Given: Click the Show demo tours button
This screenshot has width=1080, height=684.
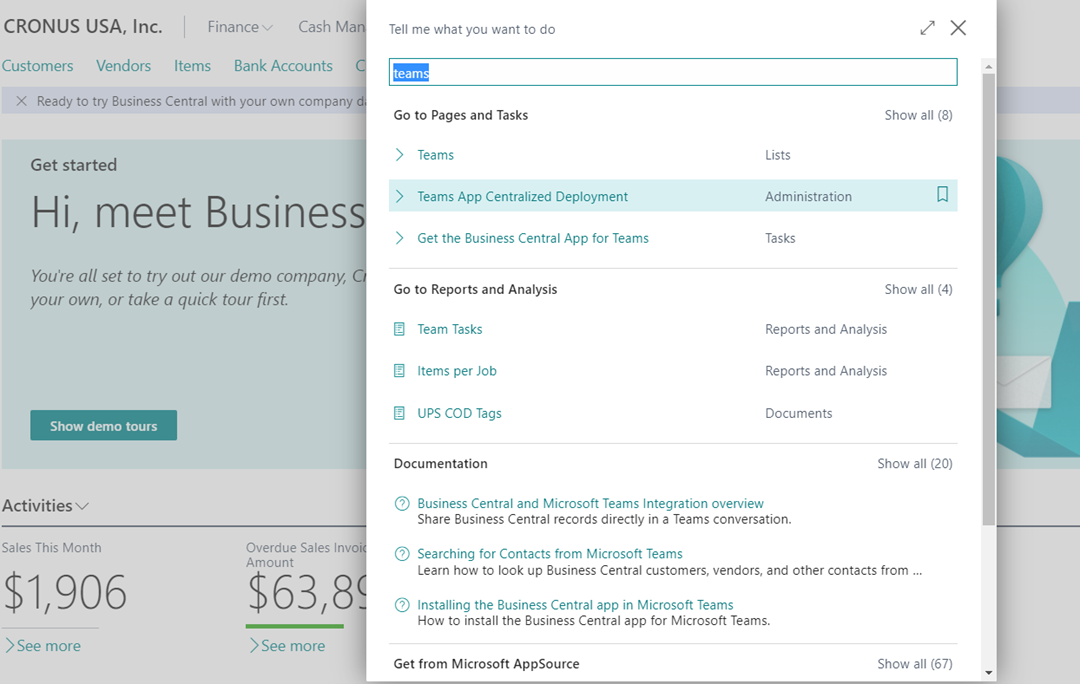Looking at the screenshot, I should tap(103, 426).
